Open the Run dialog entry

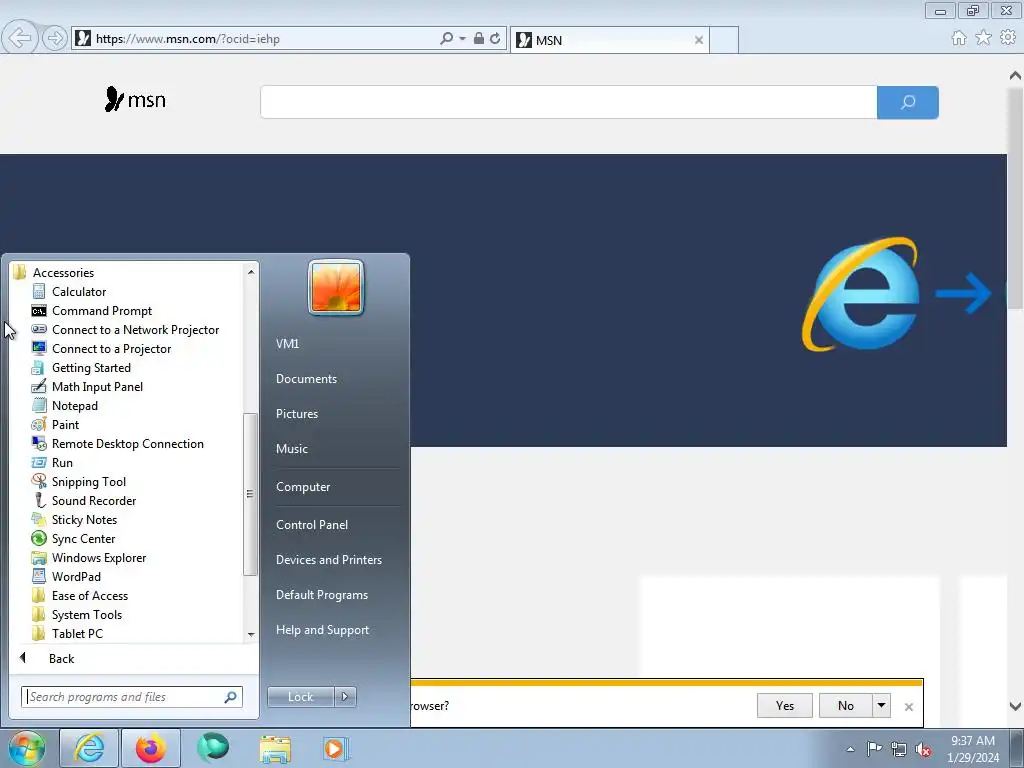pos(62,462)
